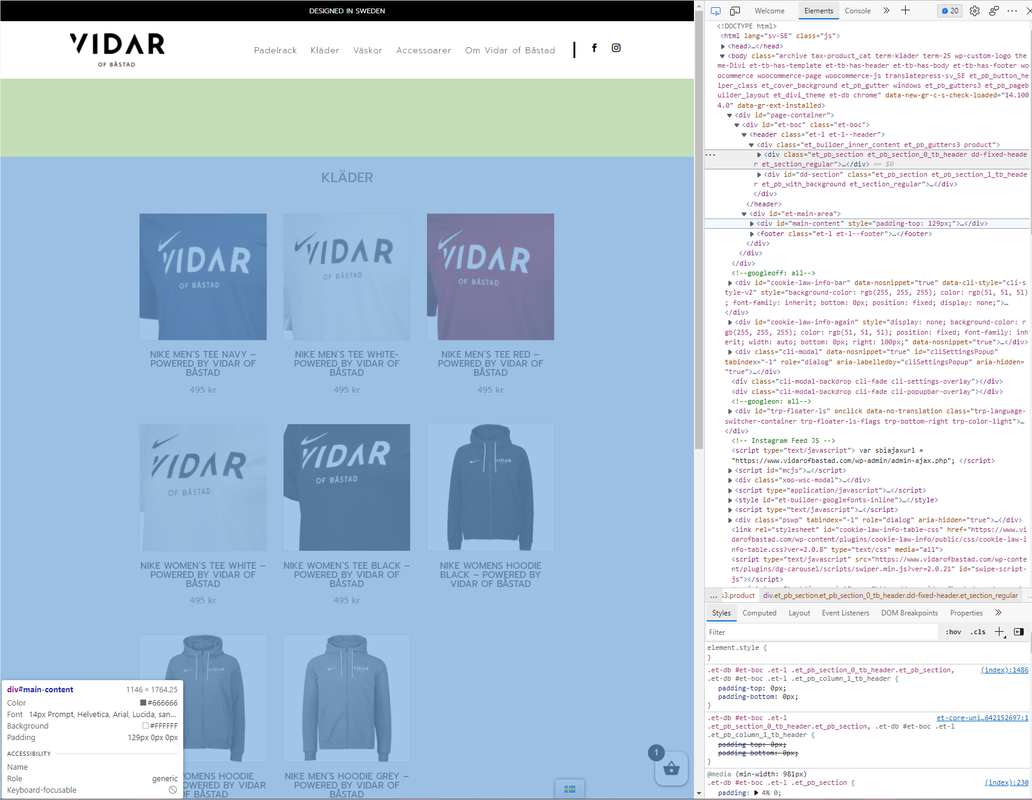Collapse the page-container div node
The image size is (1032, 800).
tap(730, 115)
